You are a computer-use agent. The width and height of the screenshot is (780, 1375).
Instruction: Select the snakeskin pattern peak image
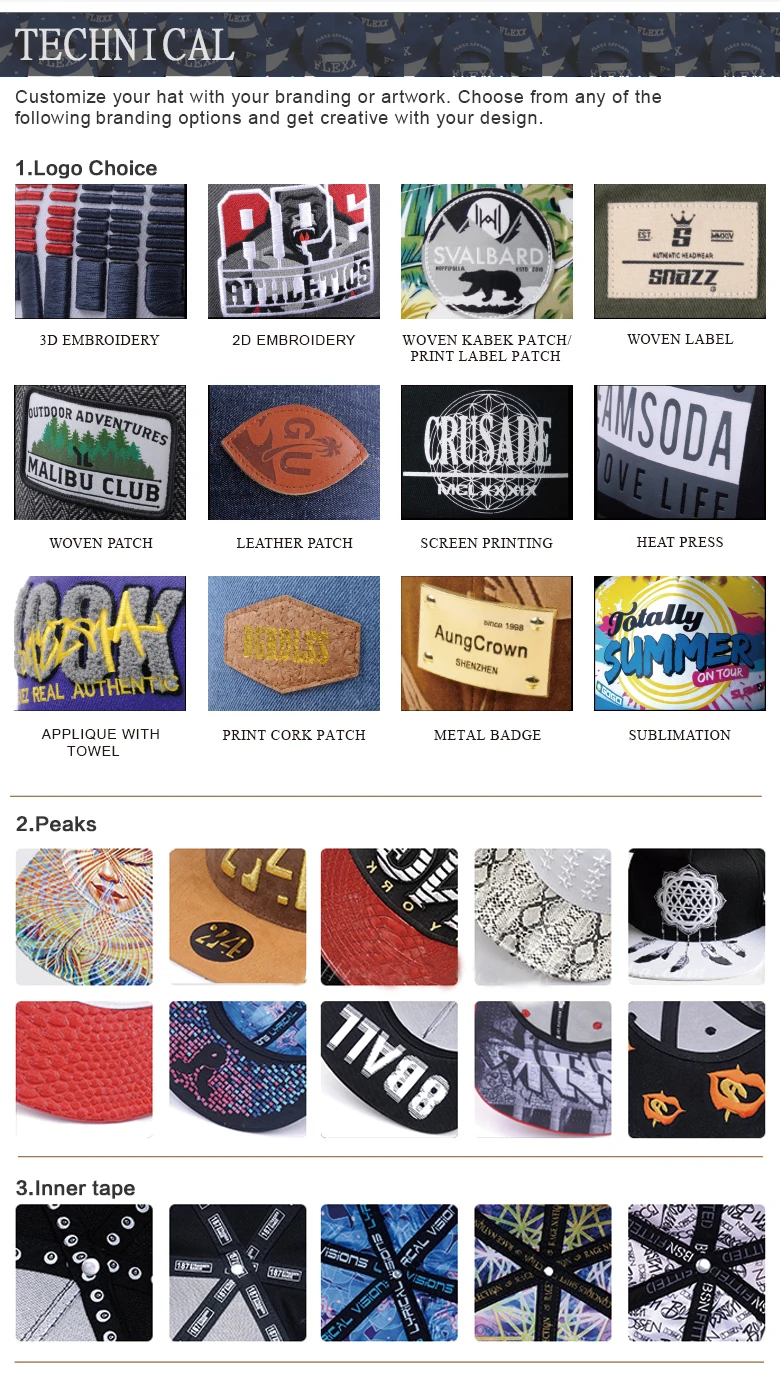click(542, 917)
